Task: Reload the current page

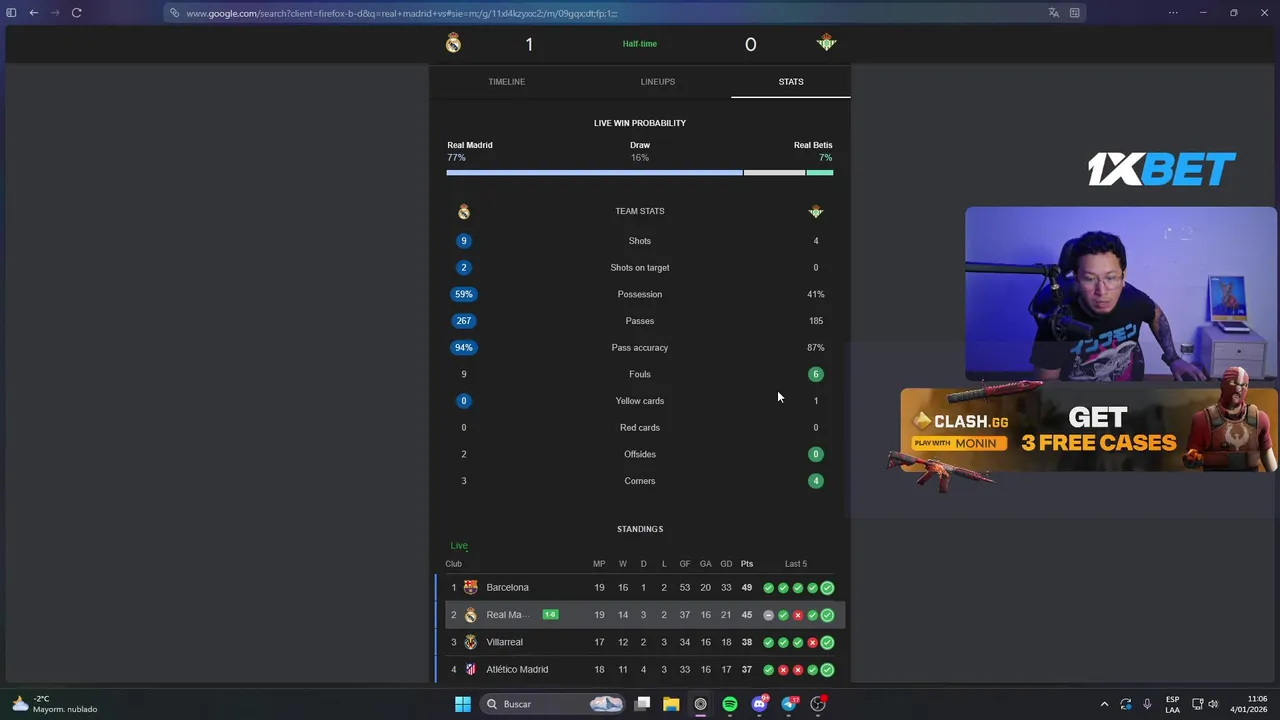Action: 76,13
